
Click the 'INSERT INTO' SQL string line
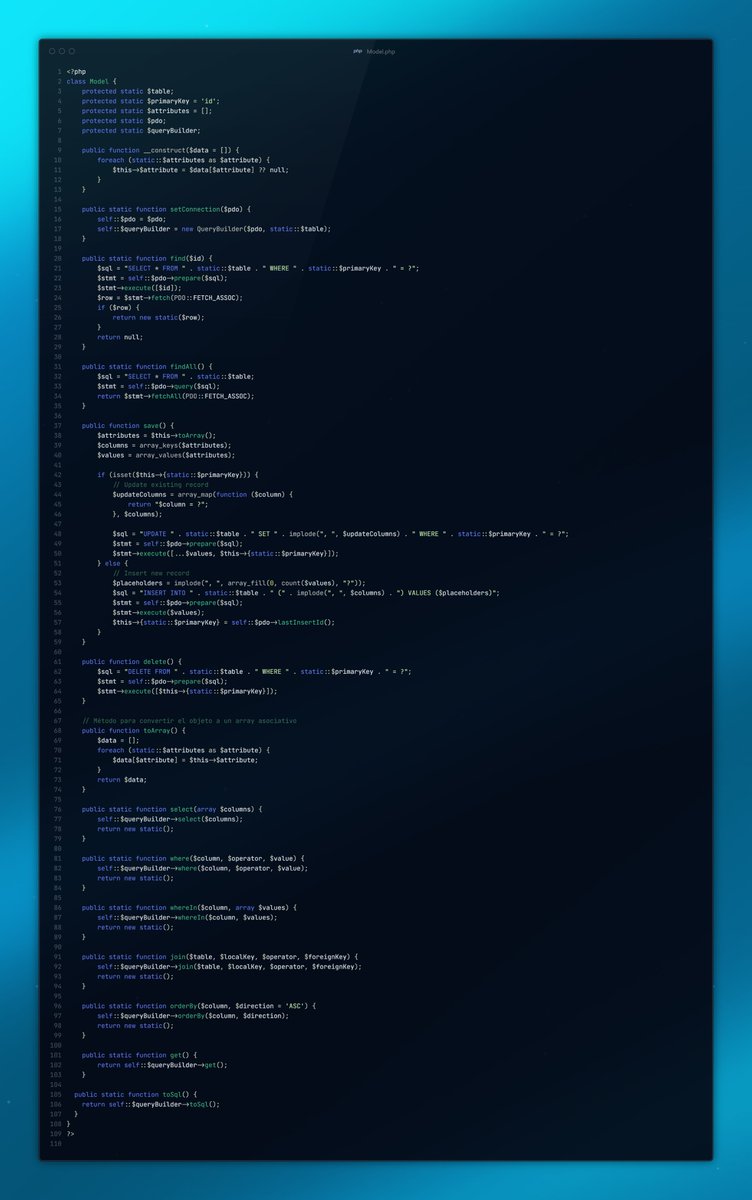[x=306, y=593]
